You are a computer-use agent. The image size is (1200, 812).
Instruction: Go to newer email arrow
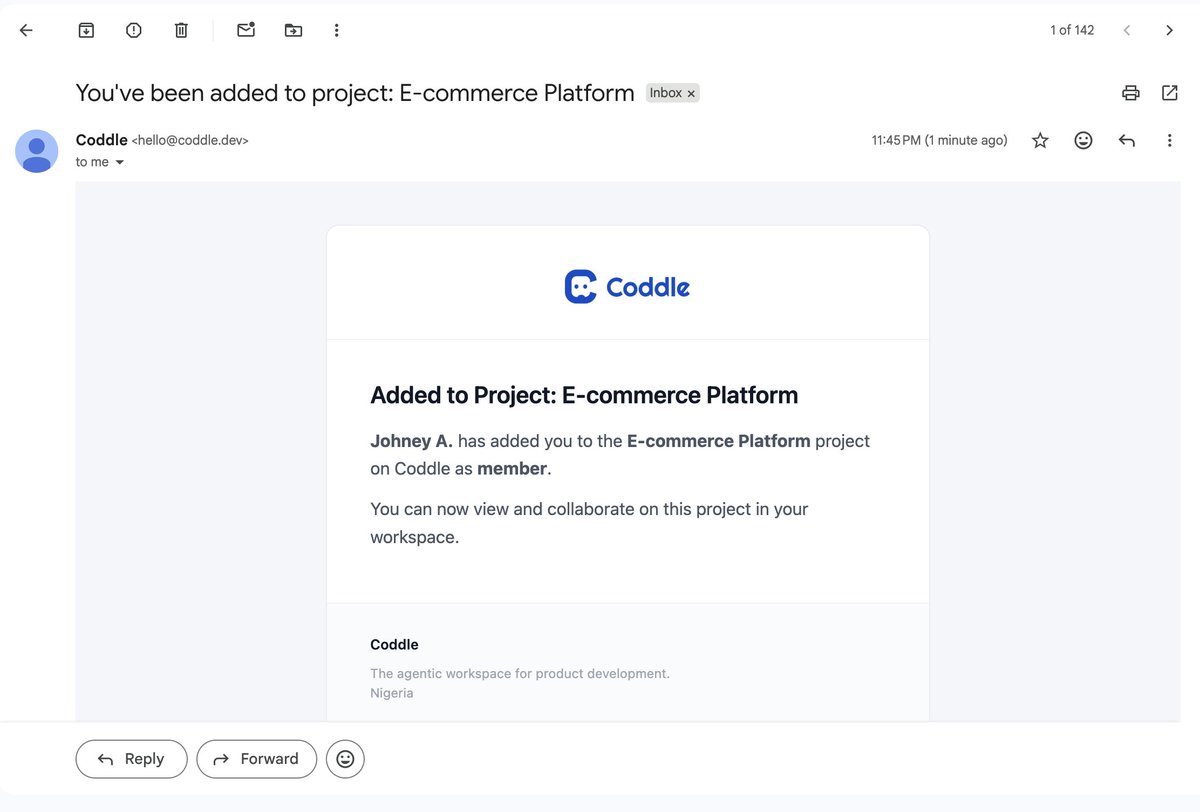1127,30
